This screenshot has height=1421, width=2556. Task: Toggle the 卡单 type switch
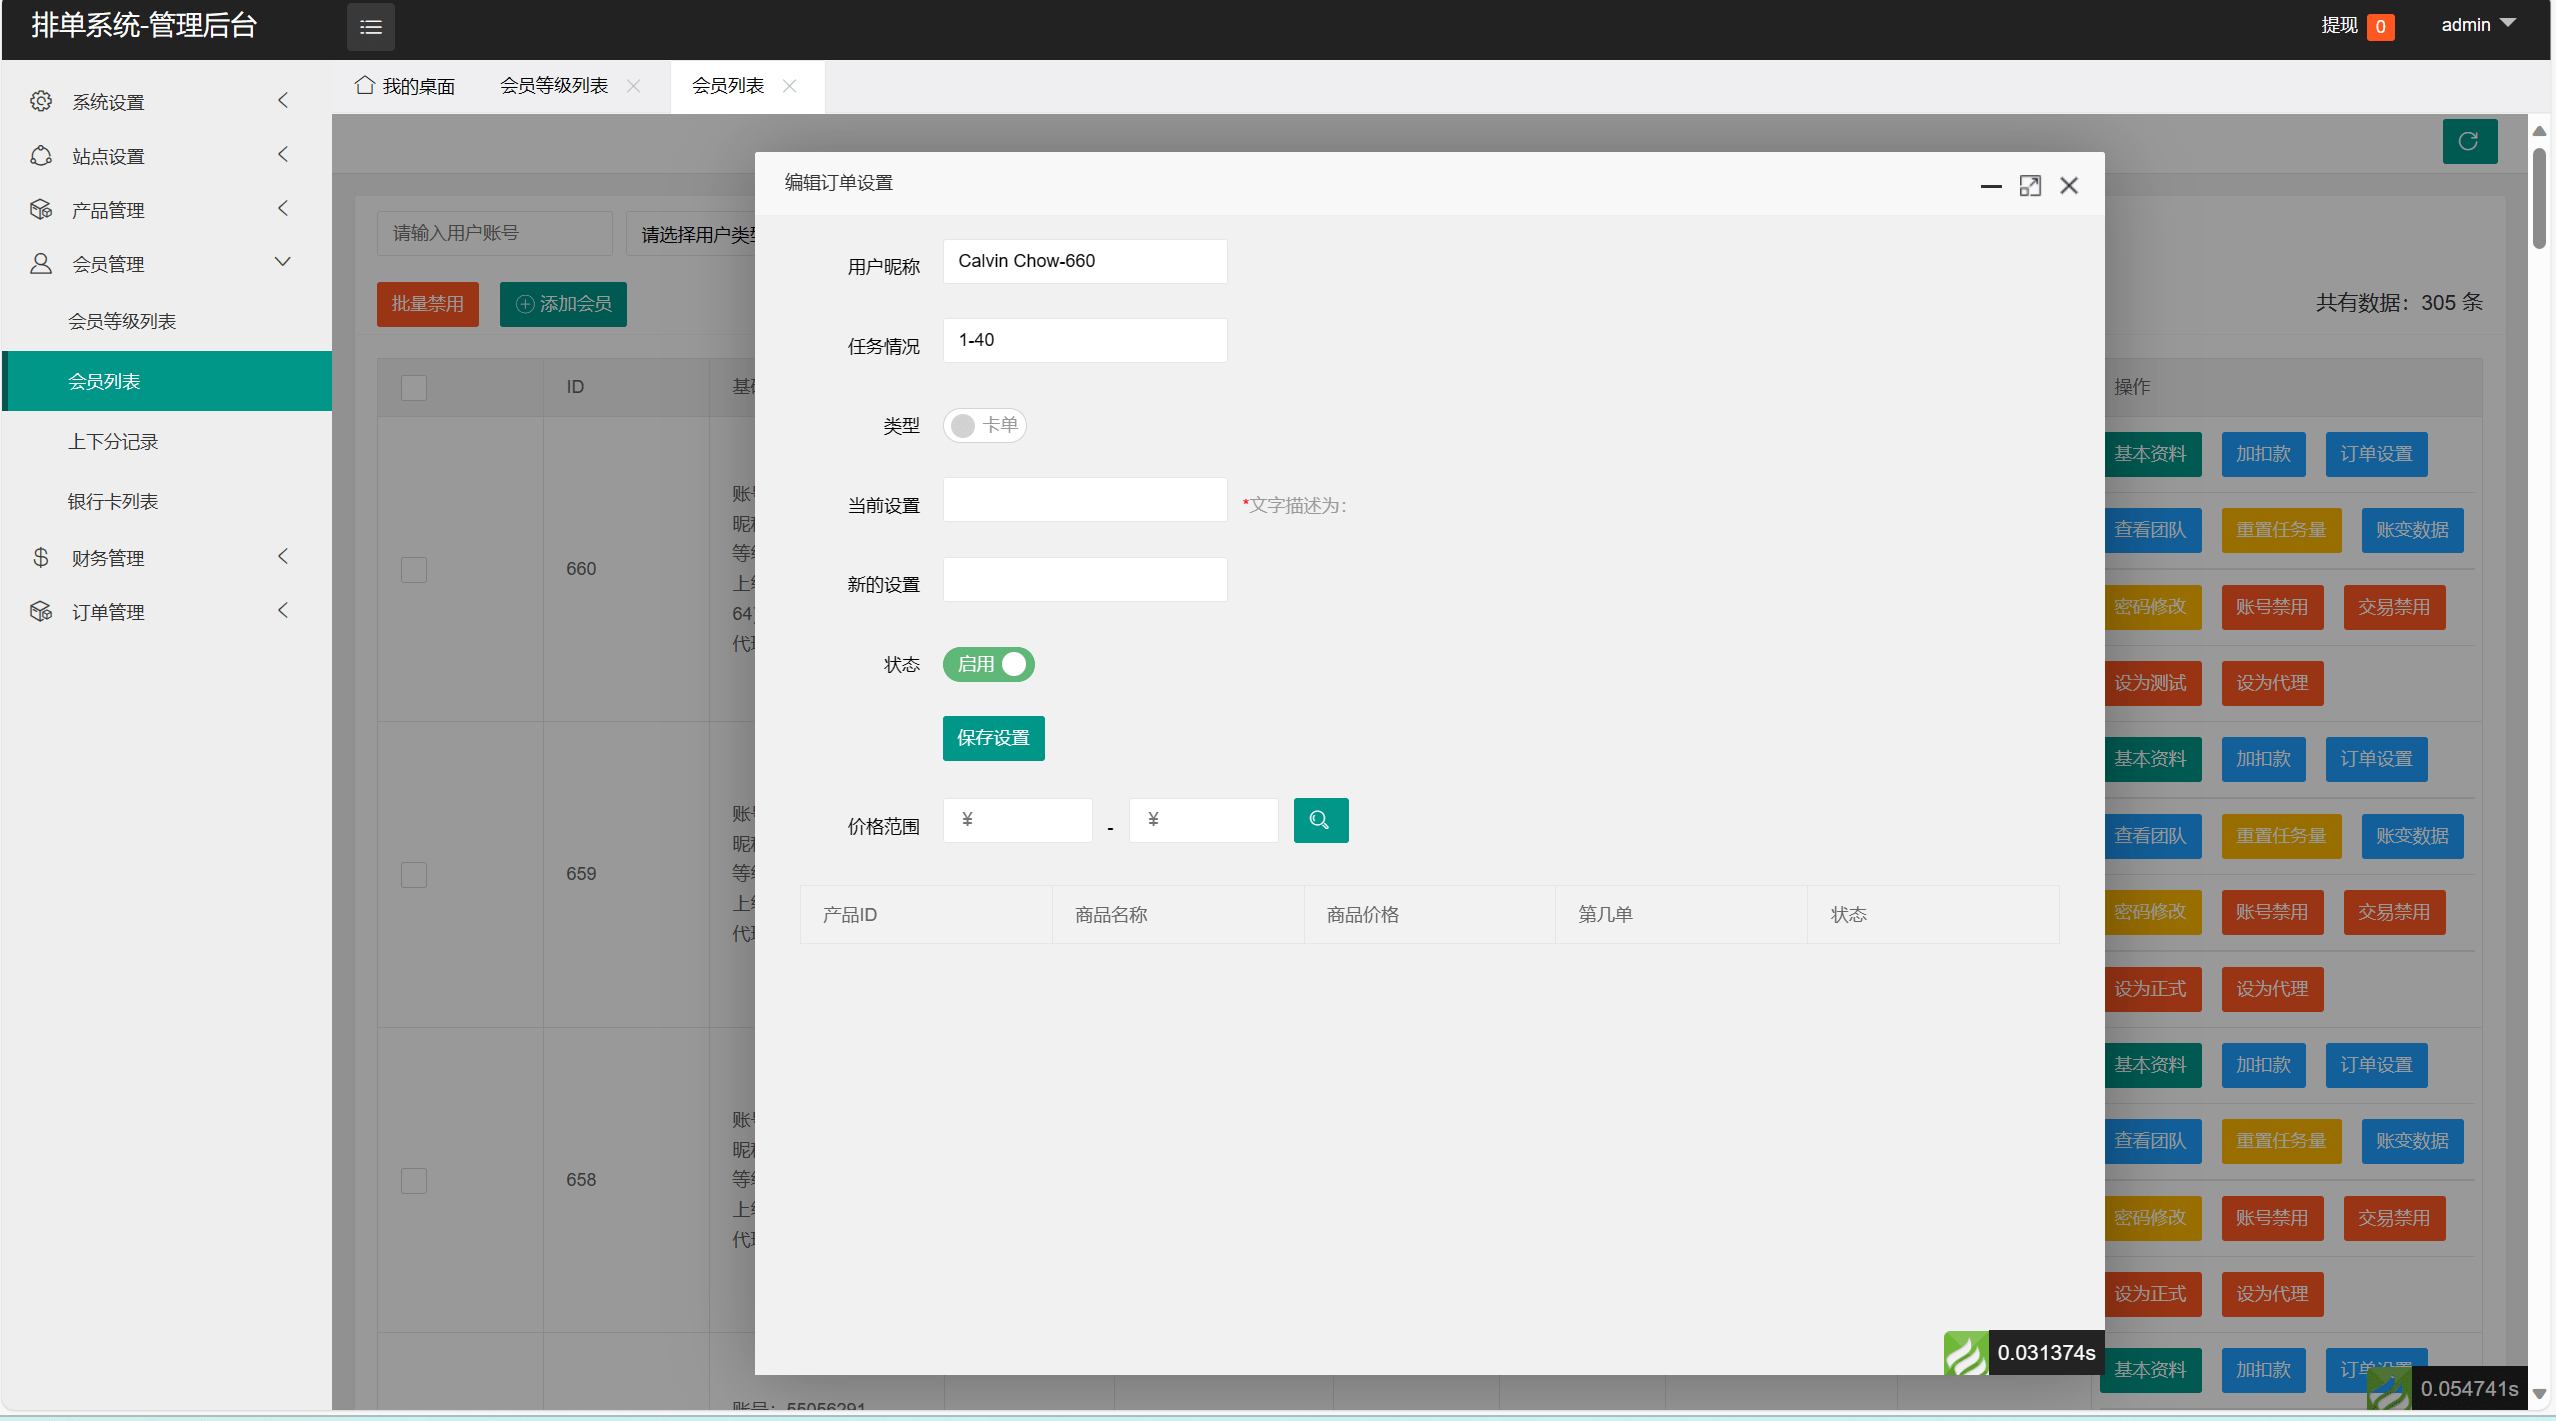[984, 425]
